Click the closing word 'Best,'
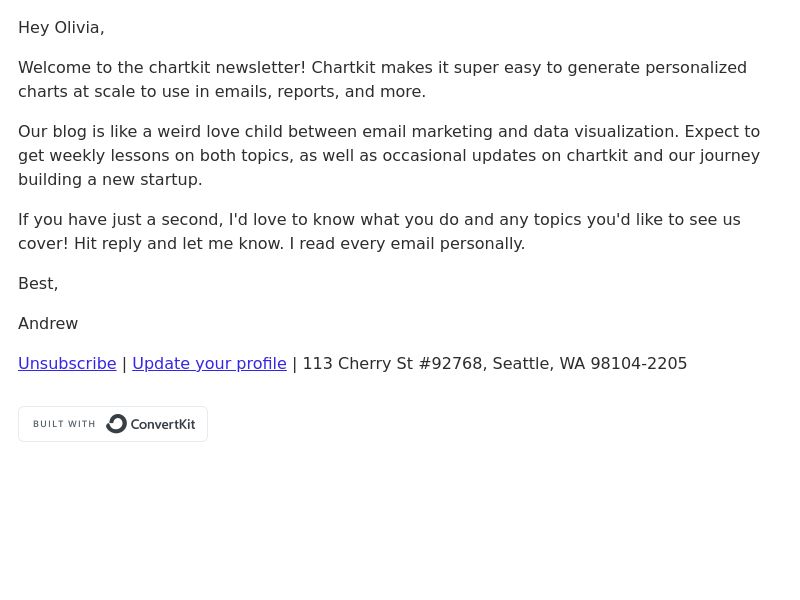The width and height of the screenshot is (800, 600). (38, 283)
